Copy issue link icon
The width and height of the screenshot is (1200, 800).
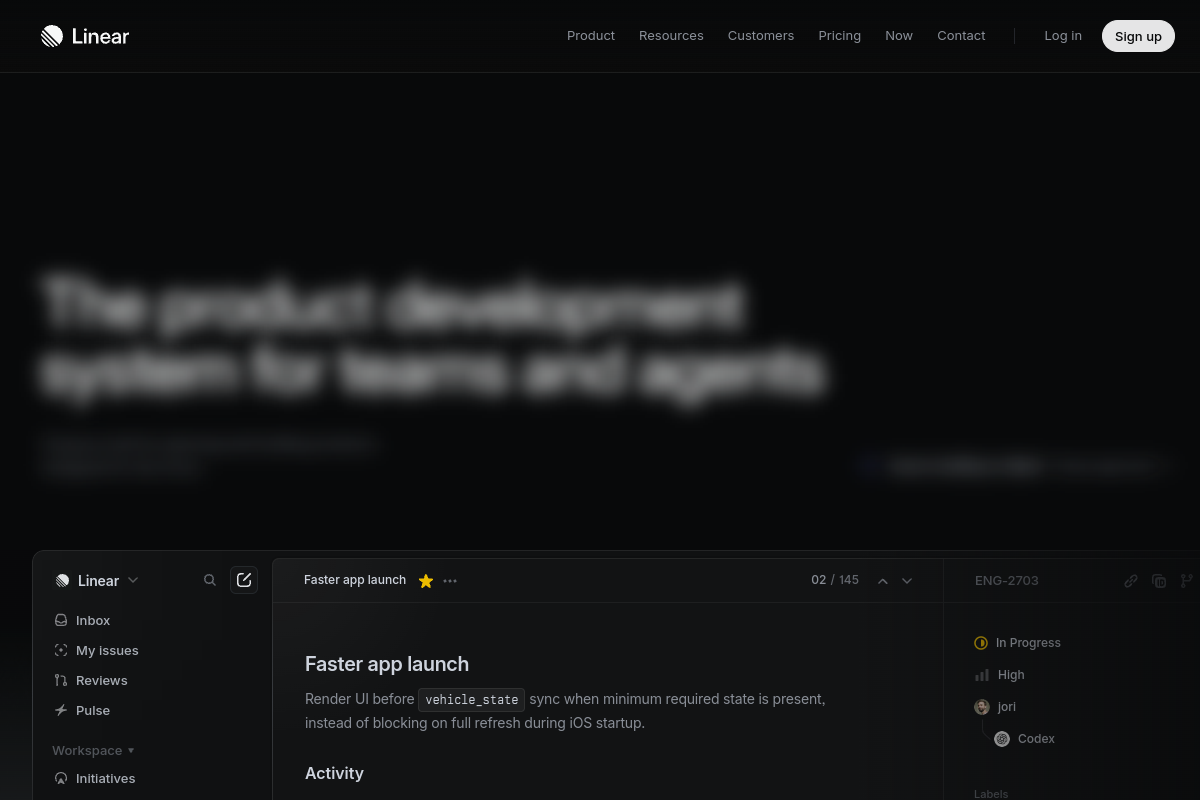pyautogui.click(x=1131, y=580)
